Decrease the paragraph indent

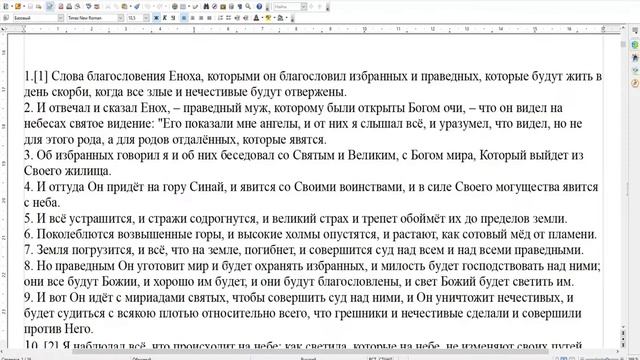pos(237,18)
